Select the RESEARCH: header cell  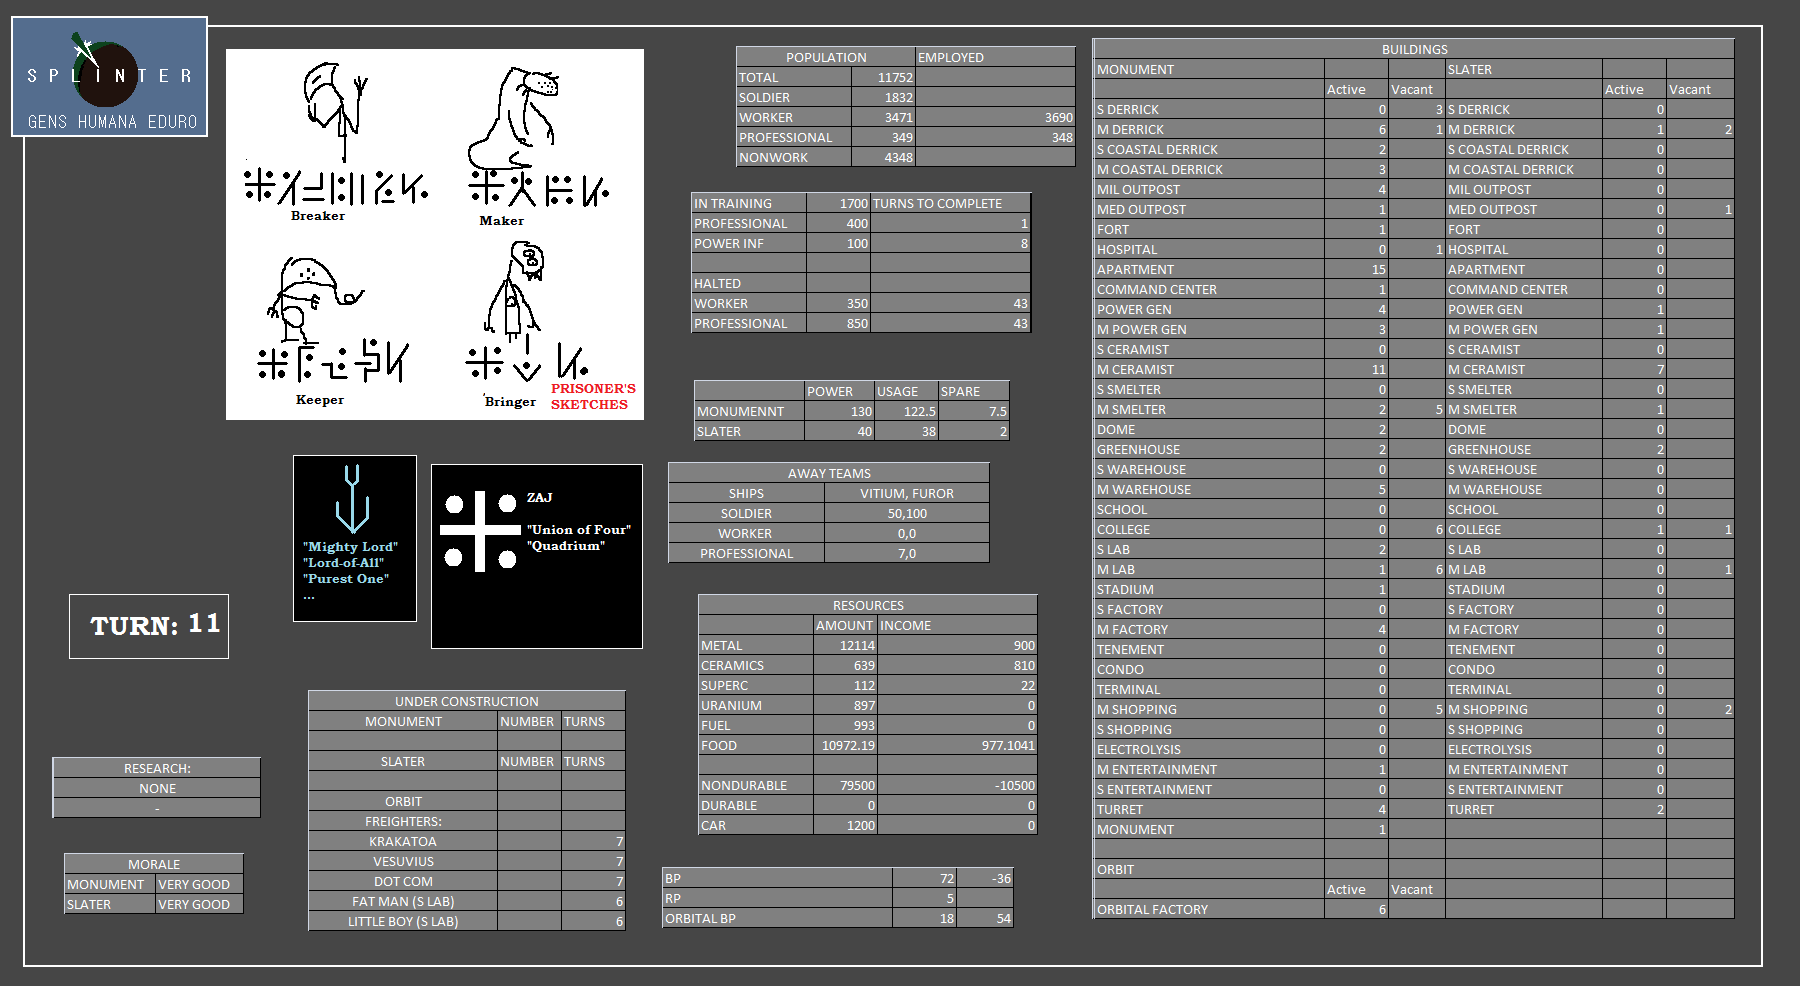(157, 768)
